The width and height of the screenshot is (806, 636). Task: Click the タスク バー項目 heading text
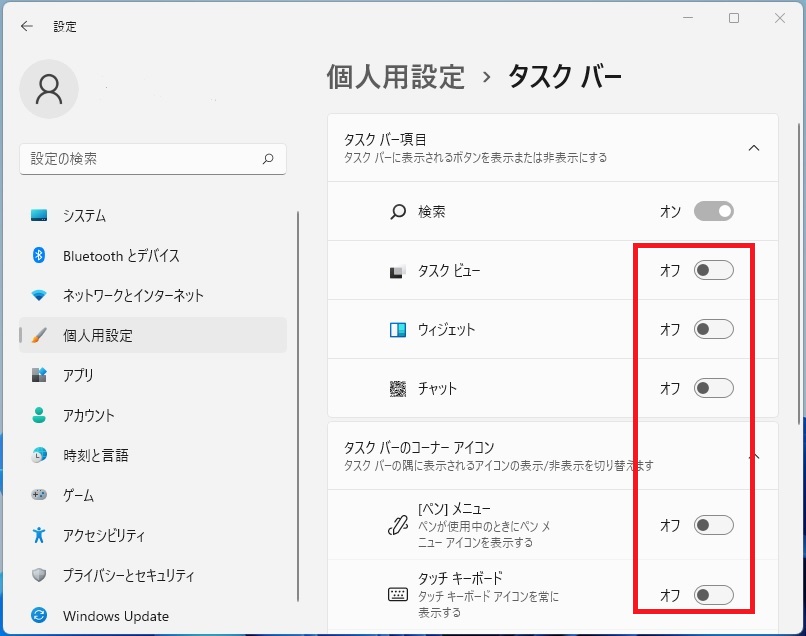[x=385, y=139]
